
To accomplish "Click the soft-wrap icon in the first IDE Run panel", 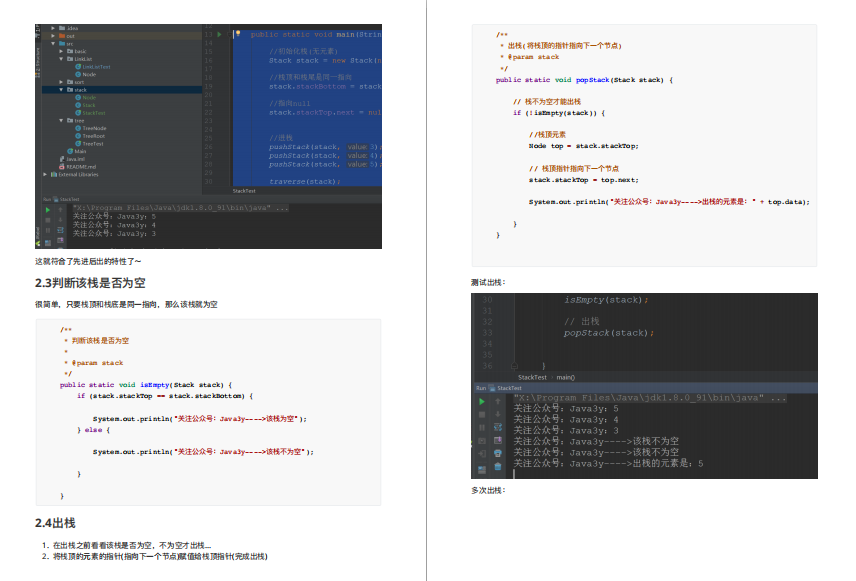I will pos(60,230).
